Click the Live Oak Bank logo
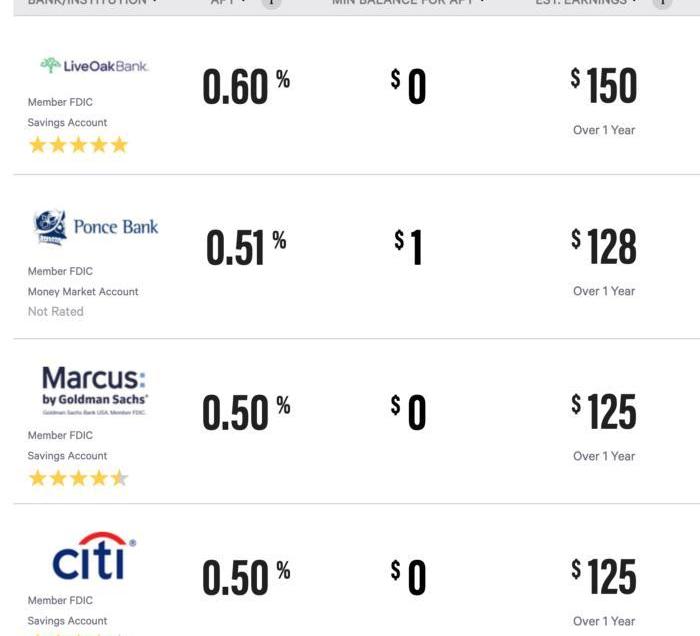The image size is (700, 636). coord(94,66)
